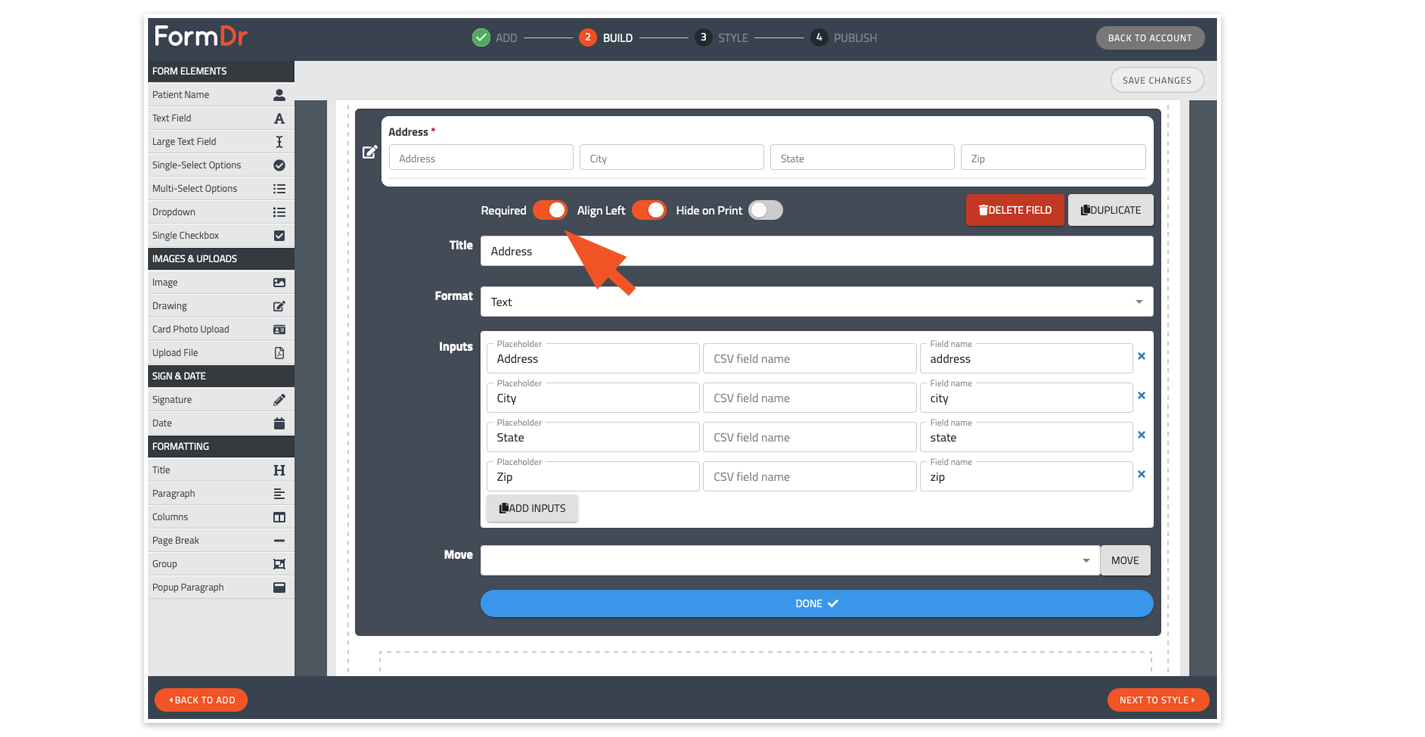Open the Format dropdown showing Text

click(x=816, y=302)
